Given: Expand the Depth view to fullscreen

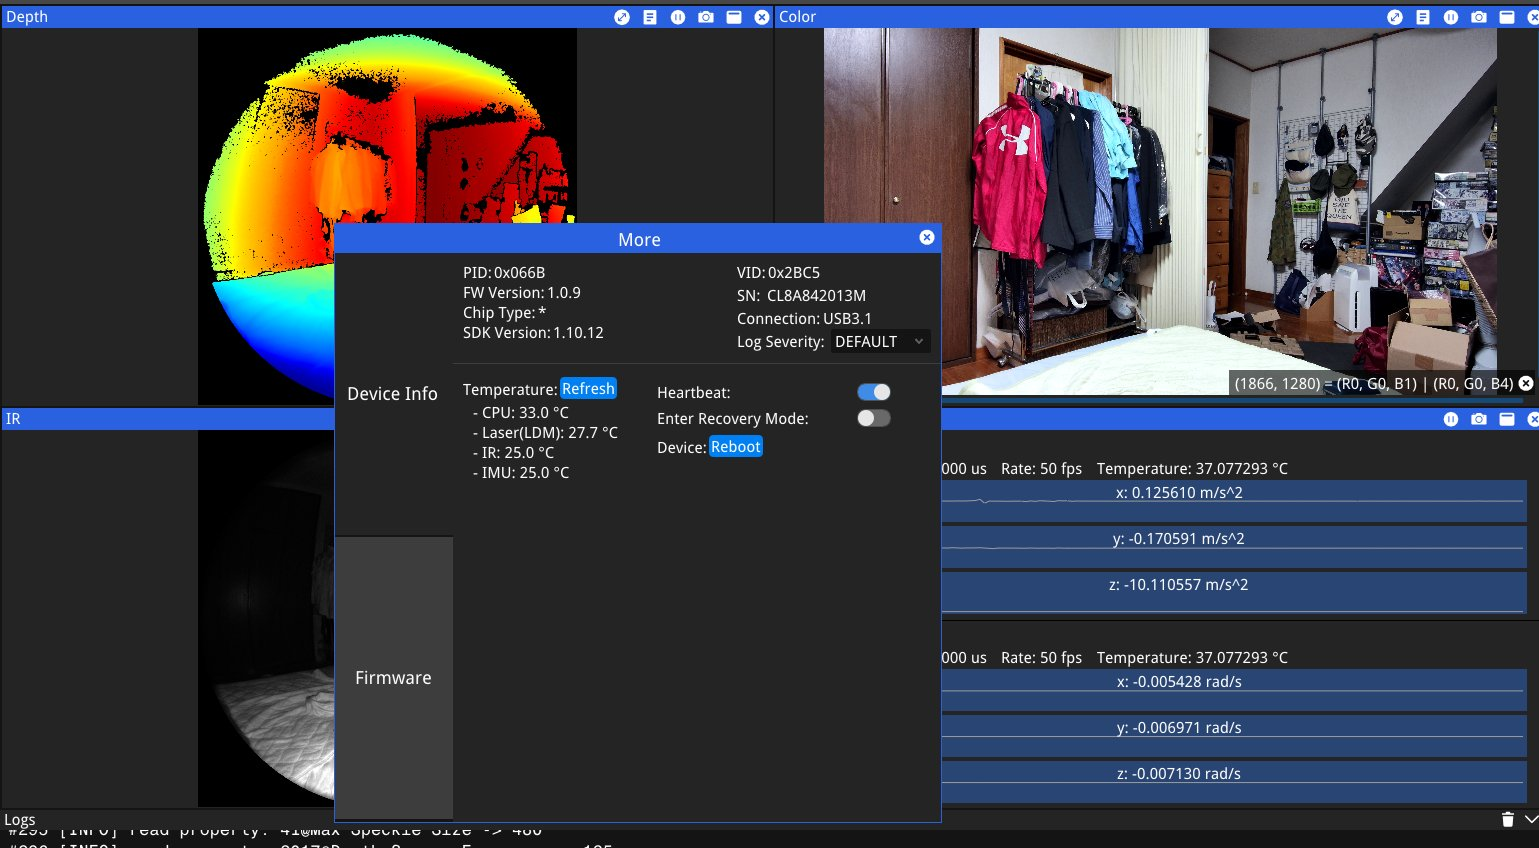Looking at the screenshot, I should pos(622,17).
